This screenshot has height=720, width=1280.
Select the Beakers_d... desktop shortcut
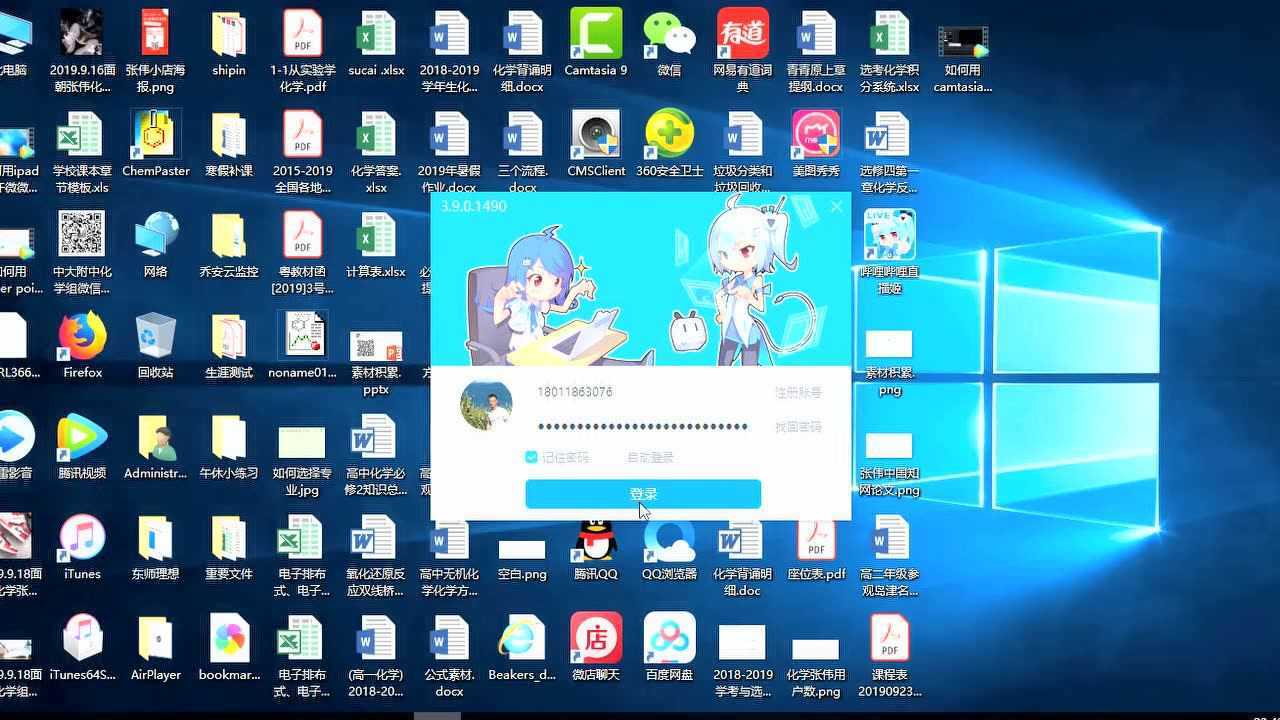(522, 649)
